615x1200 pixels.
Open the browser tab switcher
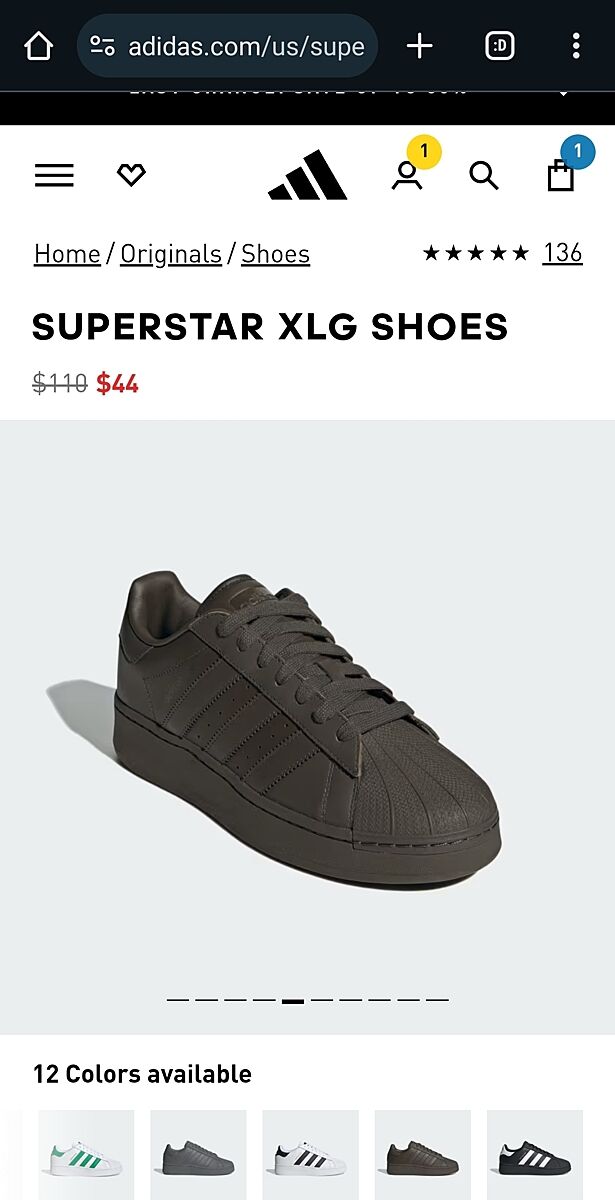(x=499, y=46)
